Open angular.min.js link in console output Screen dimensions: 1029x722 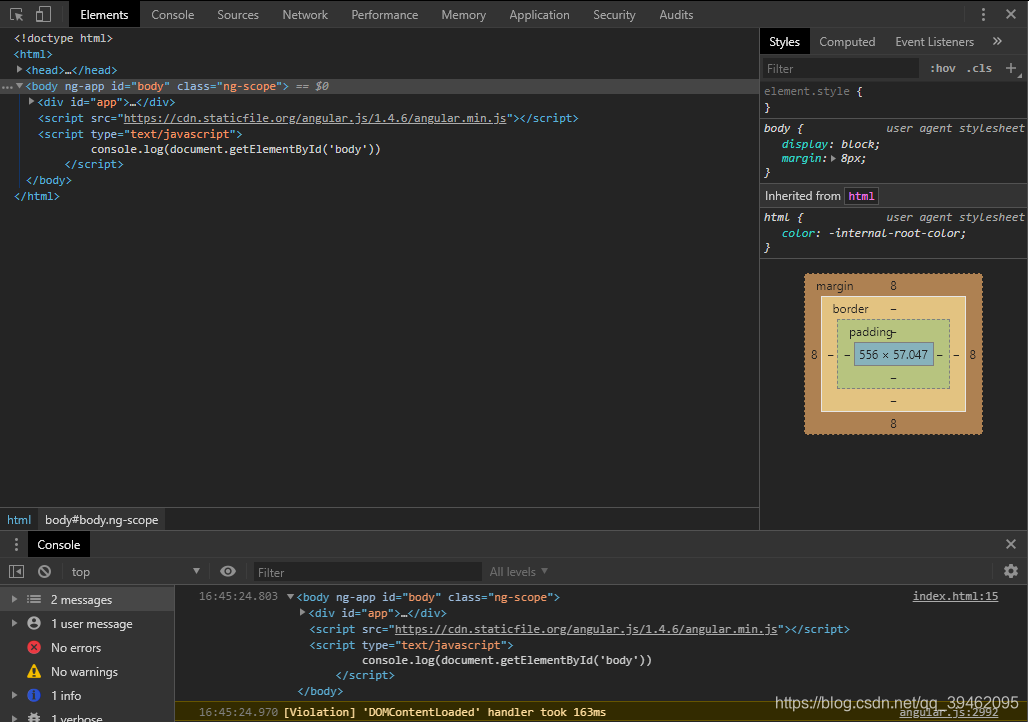[x=586, y=629]
